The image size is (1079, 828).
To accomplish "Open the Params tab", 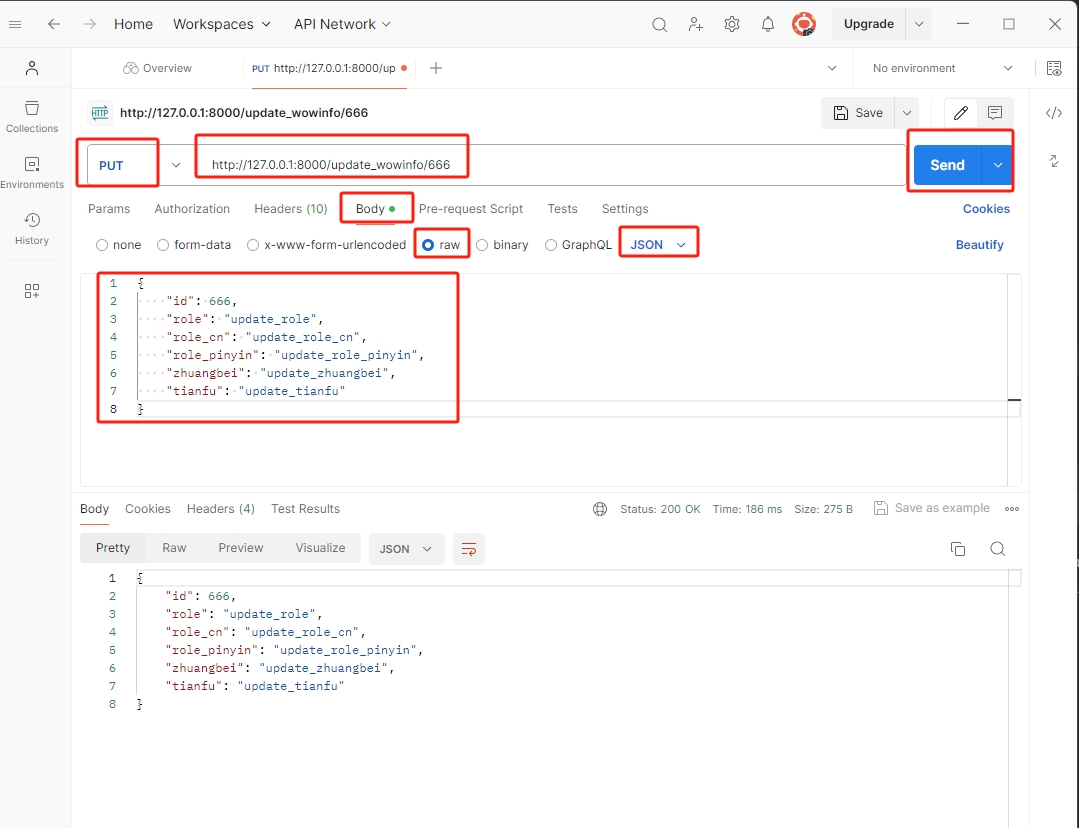I will click(109, 209).
